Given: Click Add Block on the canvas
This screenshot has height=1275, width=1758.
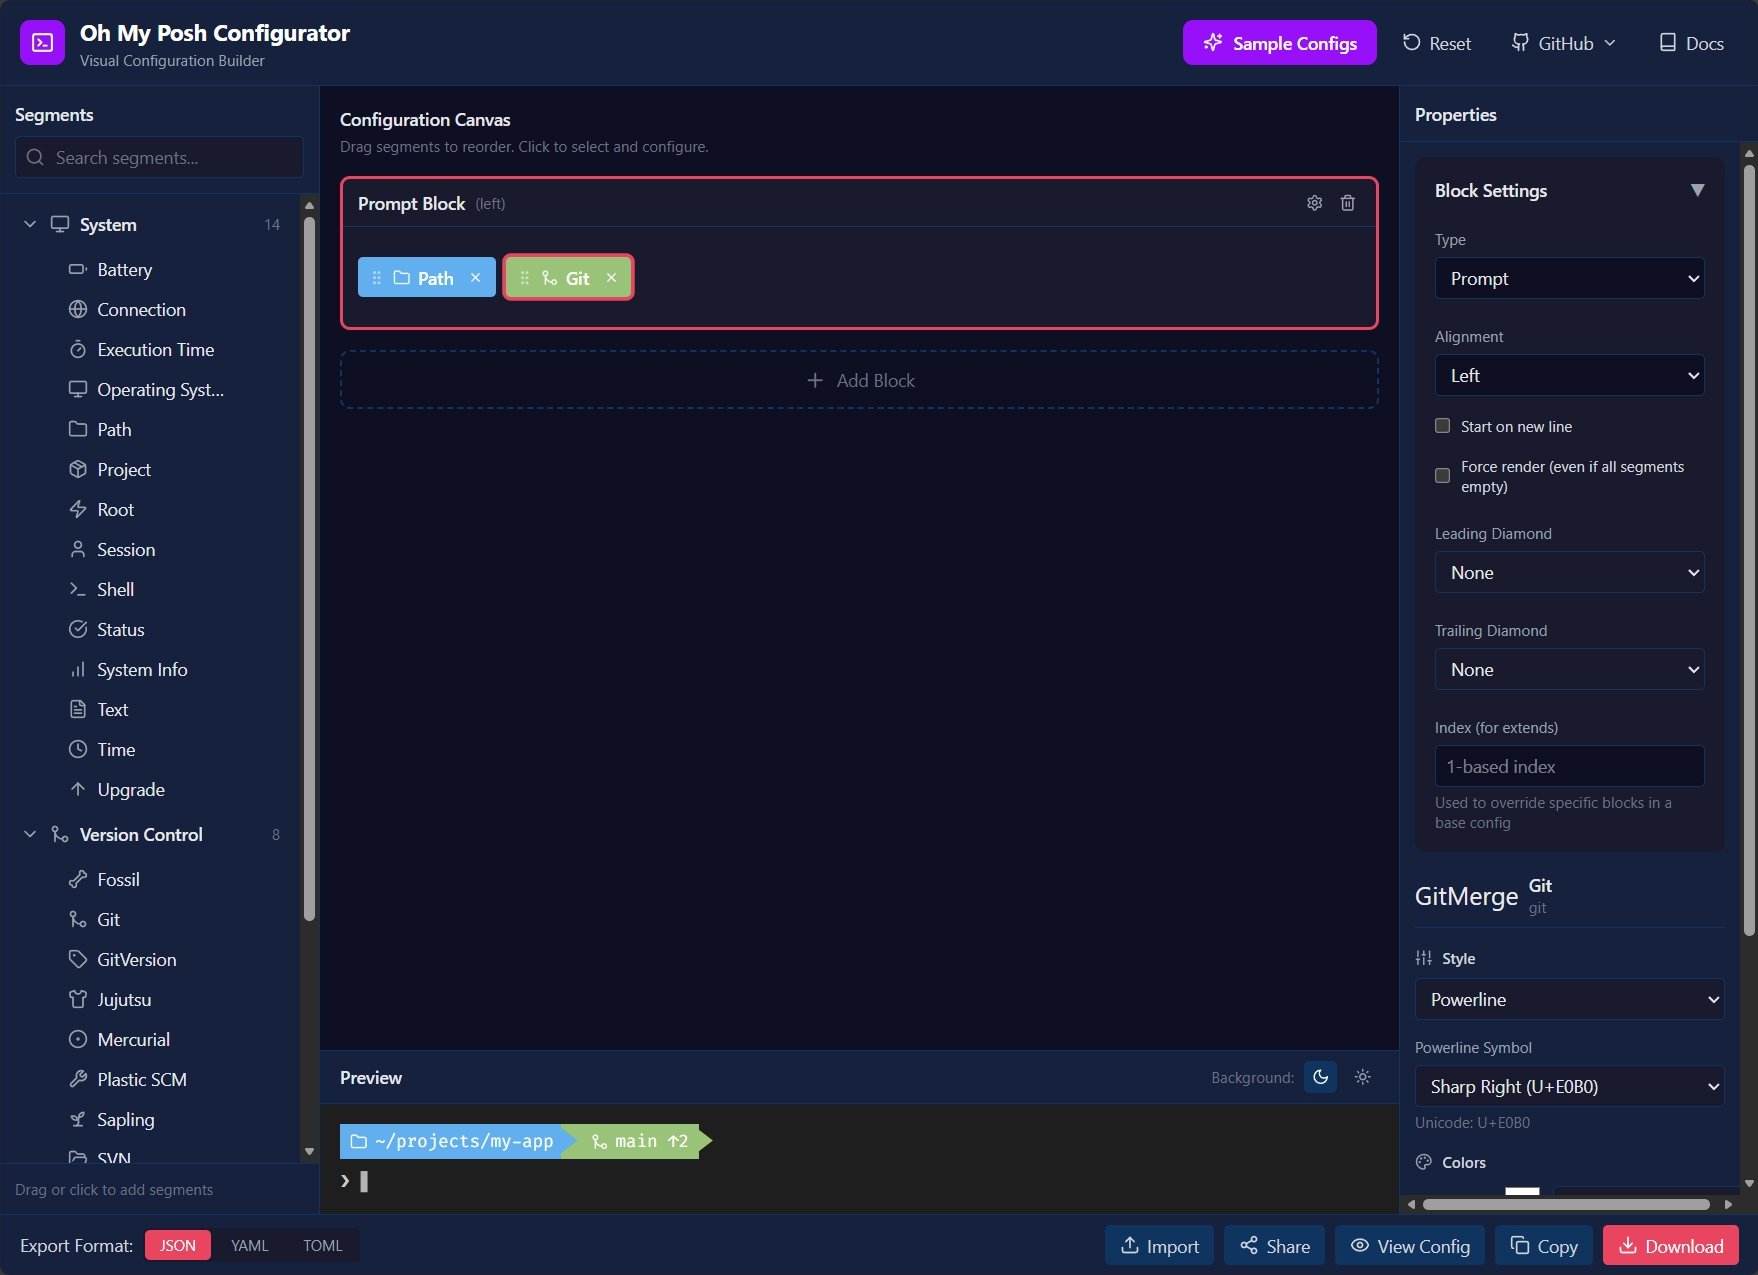Looking at the screenshot, I should (x=859, y=380).
